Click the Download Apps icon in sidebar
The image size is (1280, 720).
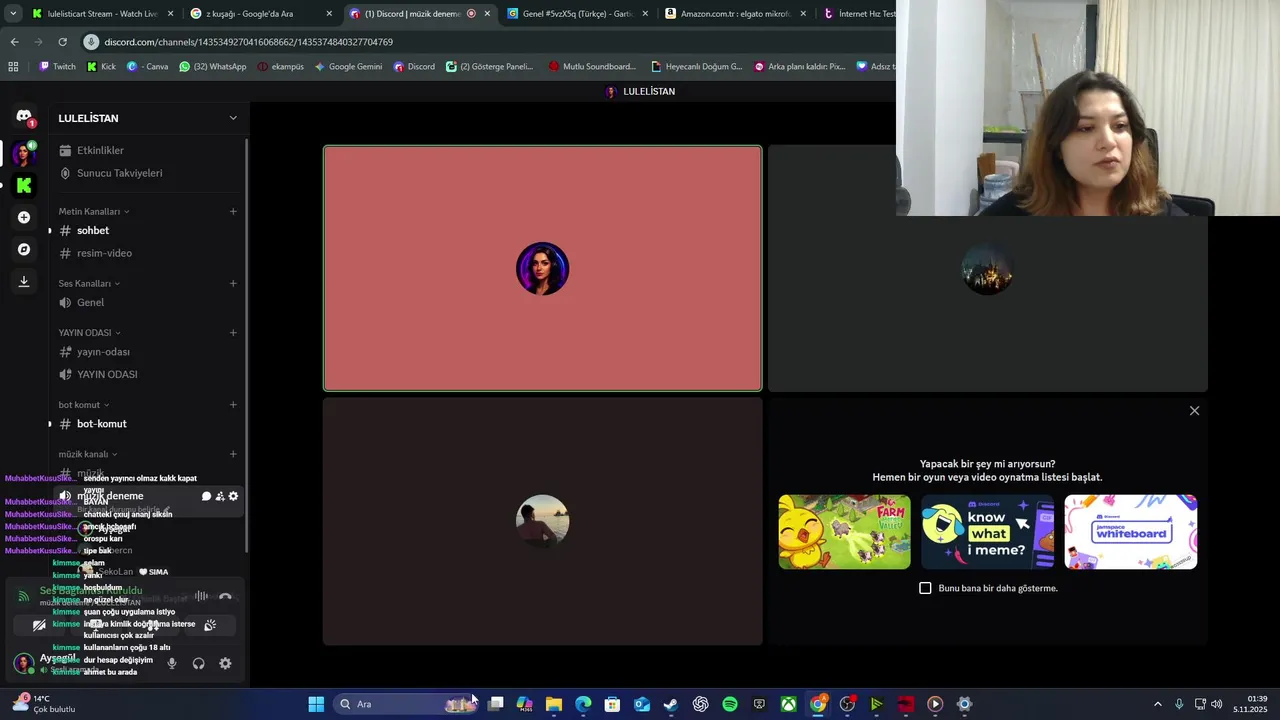(24, 281)
